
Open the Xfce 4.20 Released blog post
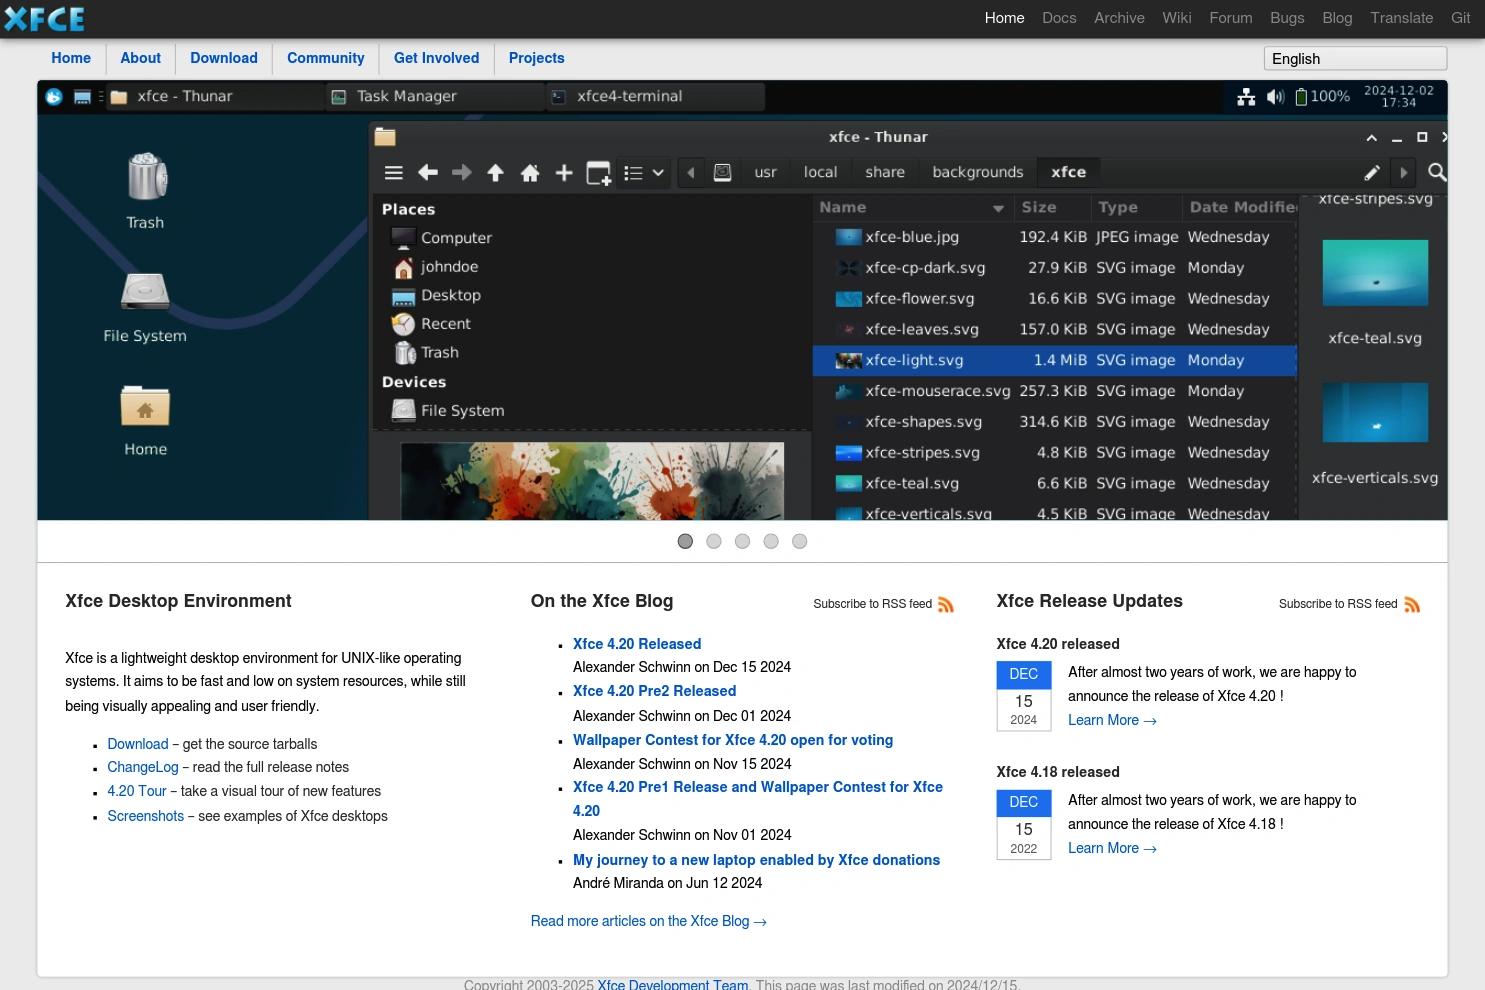637,644
